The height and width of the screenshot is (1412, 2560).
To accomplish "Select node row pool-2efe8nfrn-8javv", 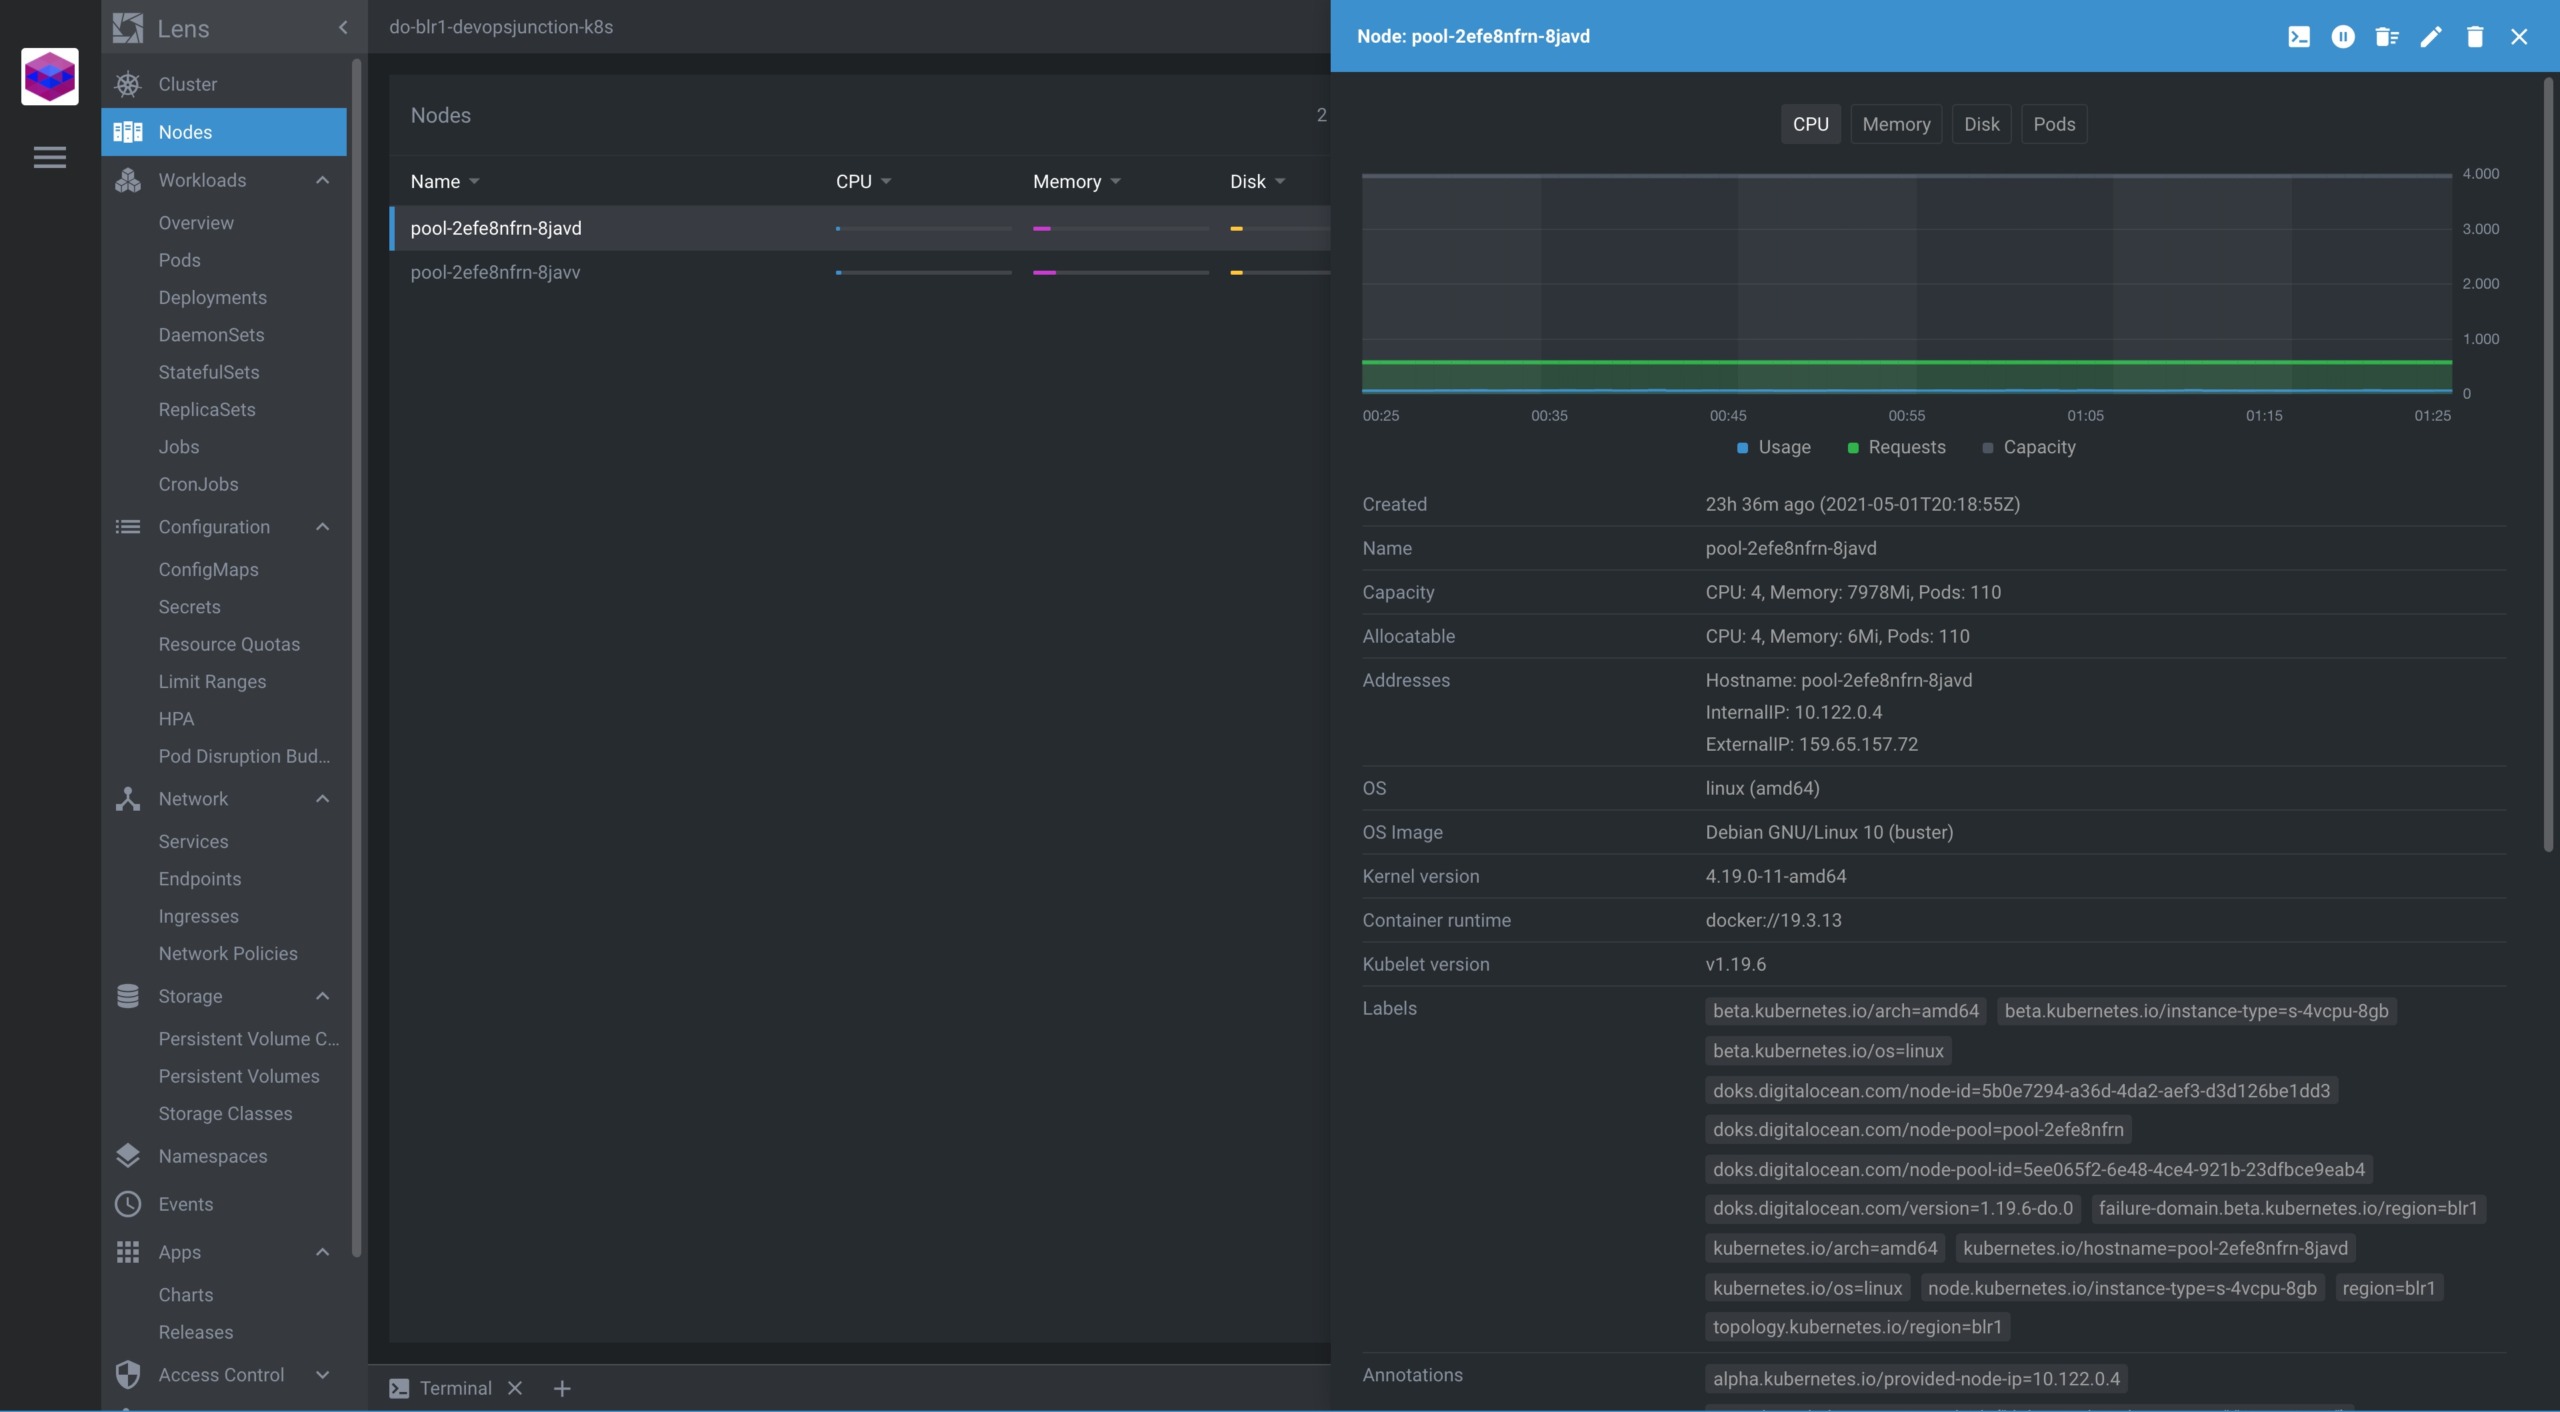I will tap(860, 272).
